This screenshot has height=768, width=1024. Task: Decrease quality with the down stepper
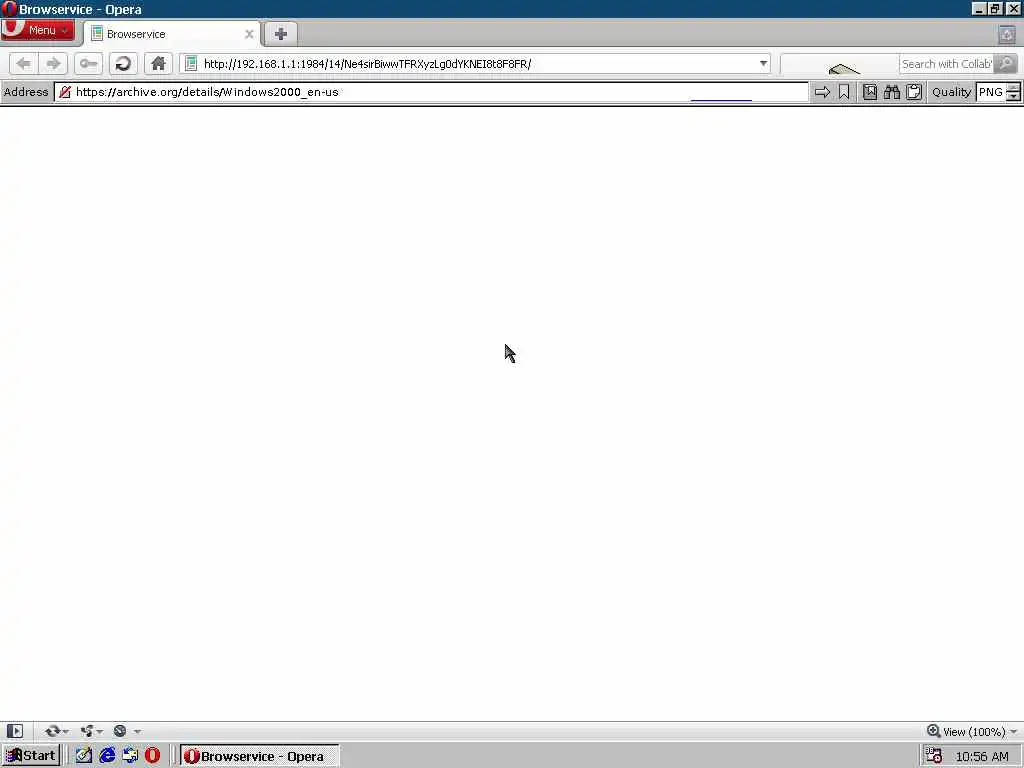pos(1013,97)
